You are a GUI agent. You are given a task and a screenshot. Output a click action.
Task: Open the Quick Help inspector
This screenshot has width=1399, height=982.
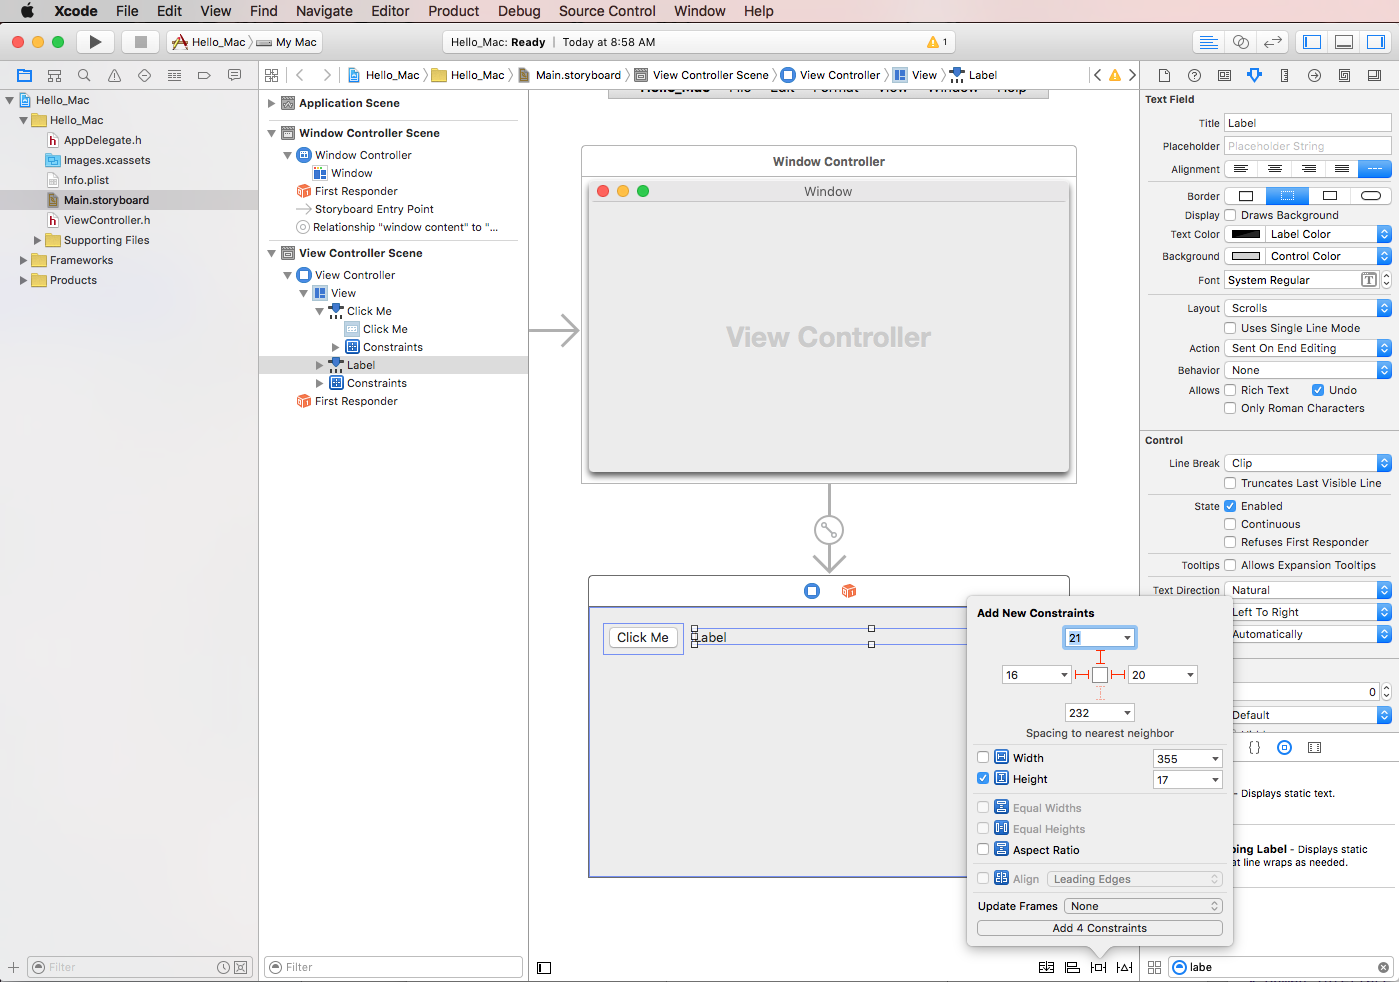tap(1194, 75)
